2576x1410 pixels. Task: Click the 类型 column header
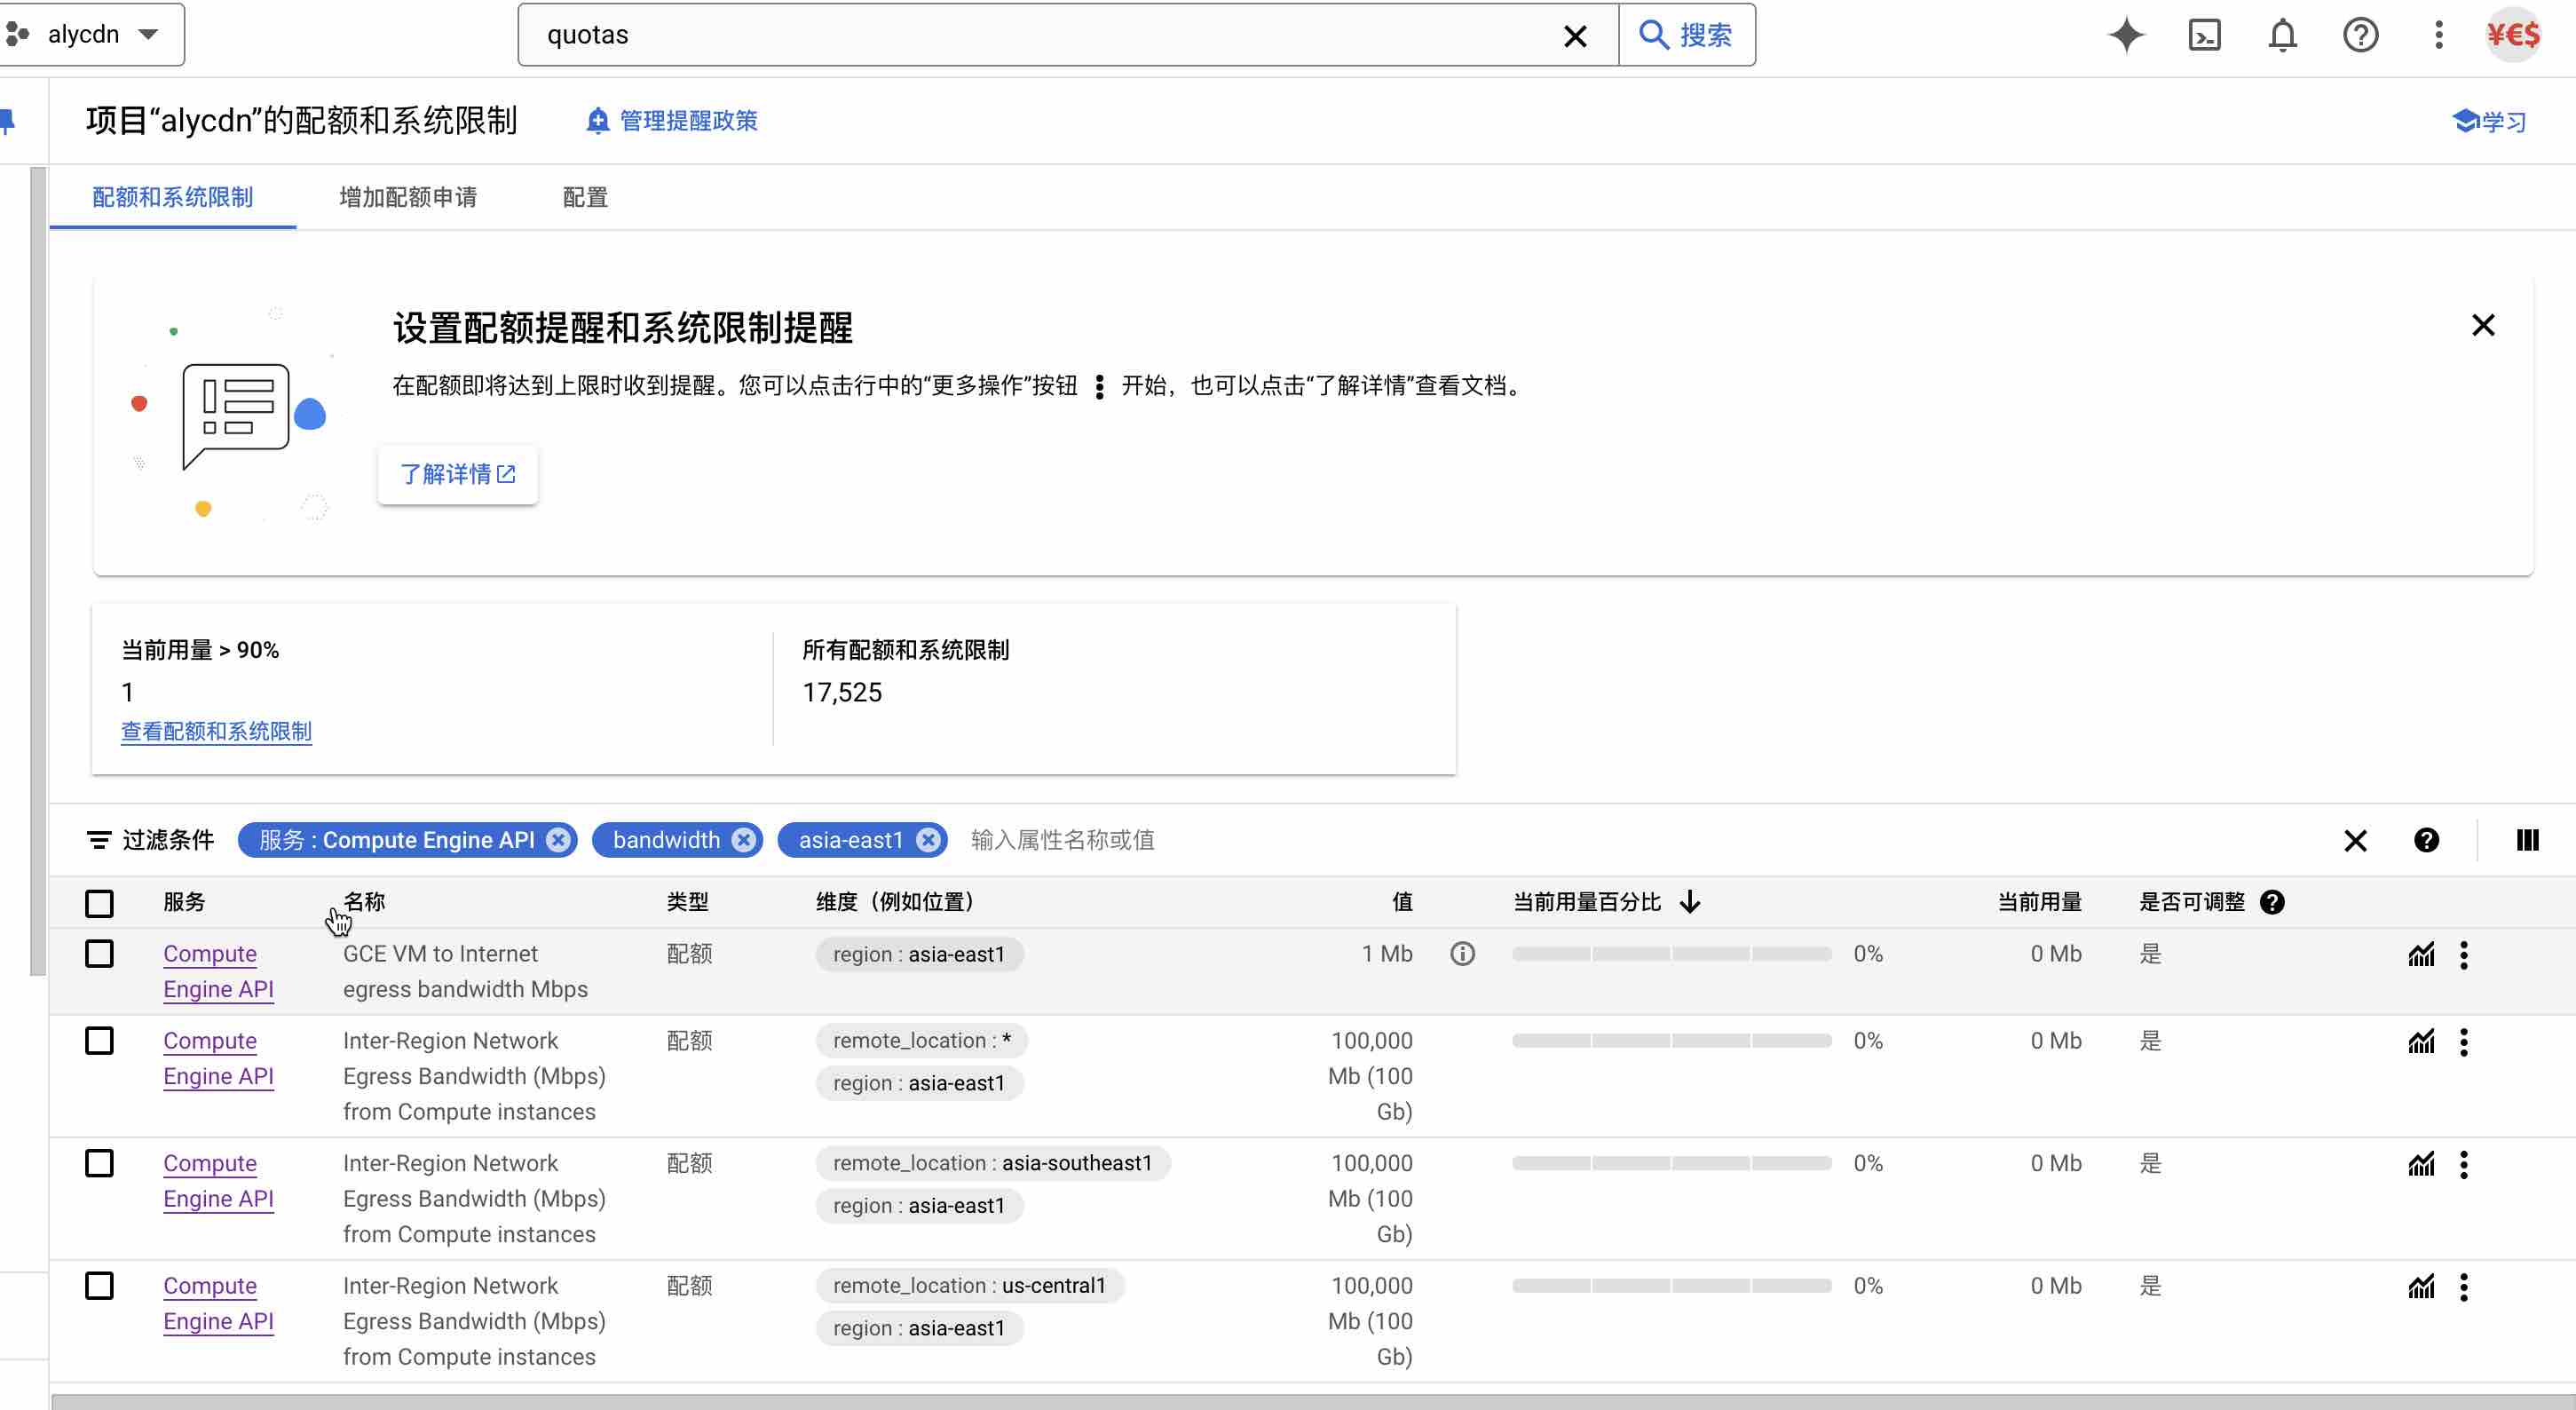(688, 902)
